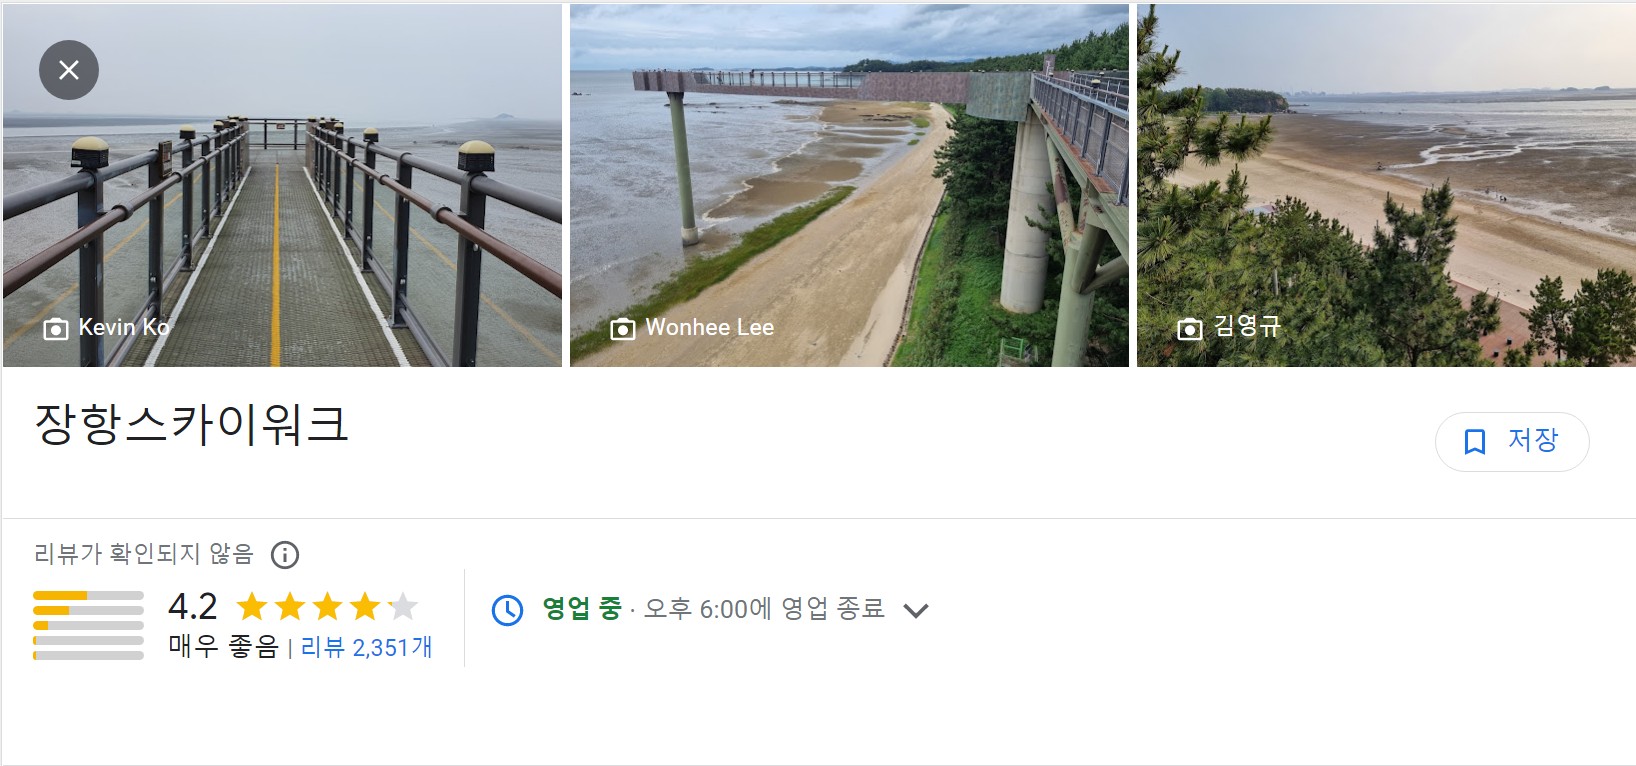
Task: Click the gray fifth rating star
Action: pyautogui.click(x=403, y=607)
